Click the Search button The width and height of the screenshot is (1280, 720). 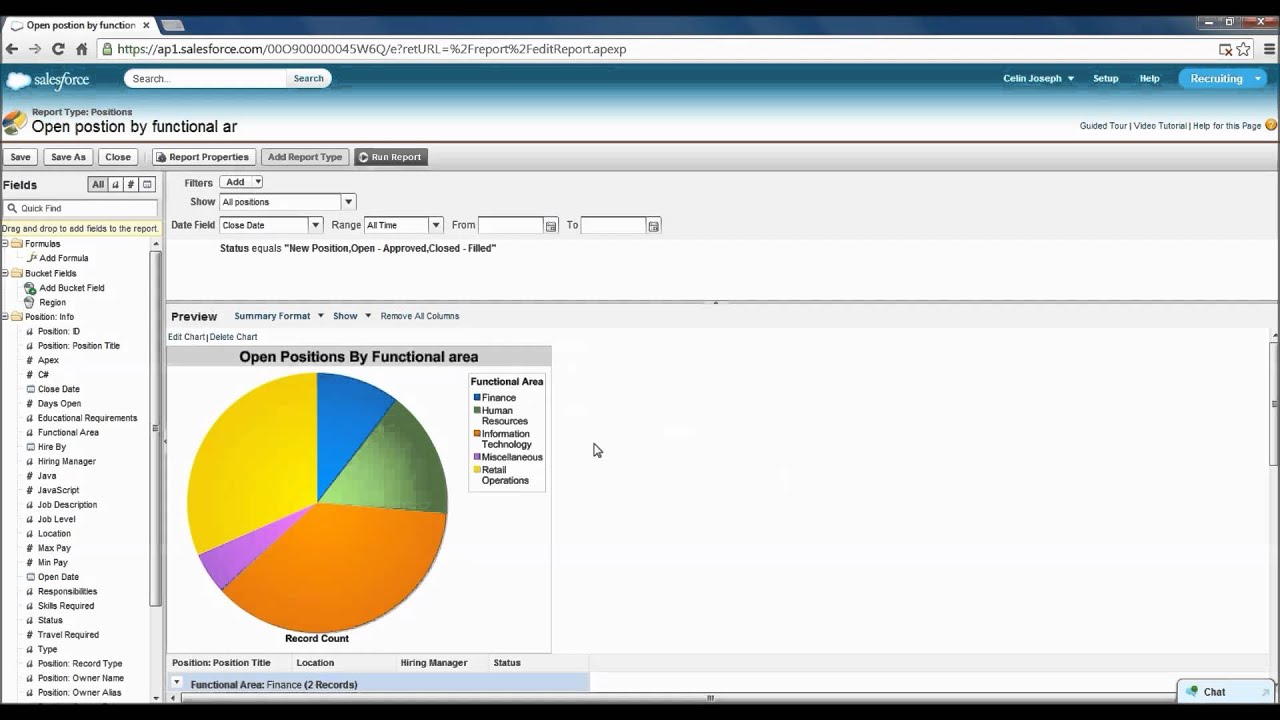point(308,78)
